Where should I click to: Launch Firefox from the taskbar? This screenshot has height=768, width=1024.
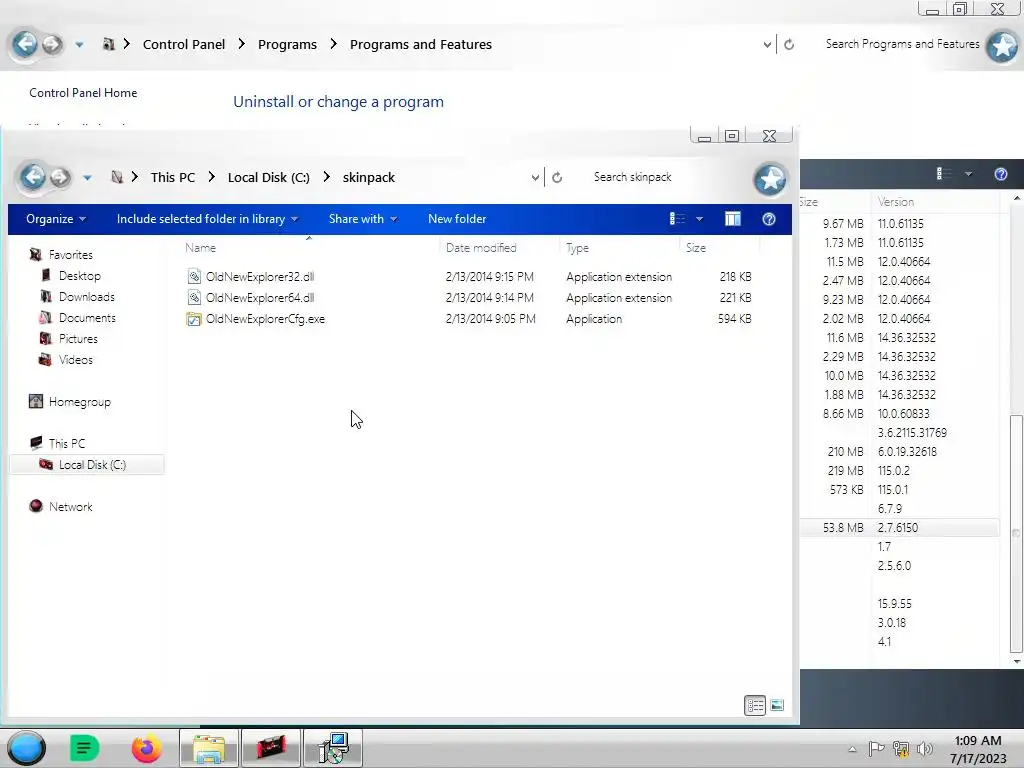point(146,748)
